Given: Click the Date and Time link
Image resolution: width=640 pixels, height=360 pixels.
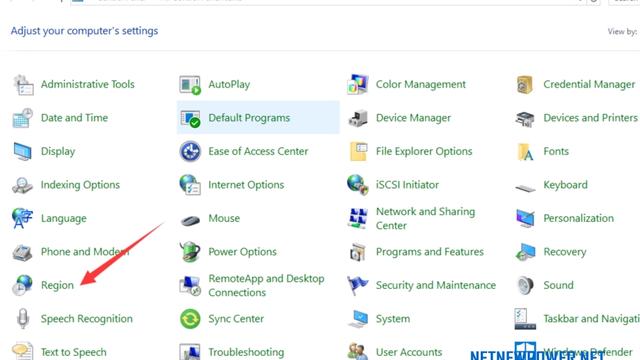Looking at the screenshot, I should tap(75, 118).
